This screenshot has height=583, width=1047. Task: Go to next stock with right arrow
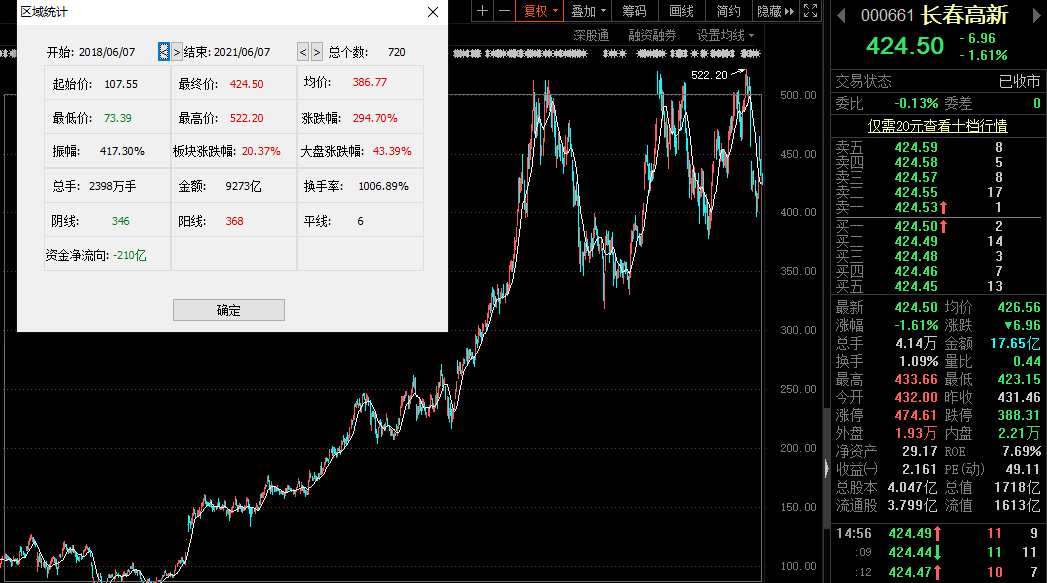click(x=1038, y=15)
